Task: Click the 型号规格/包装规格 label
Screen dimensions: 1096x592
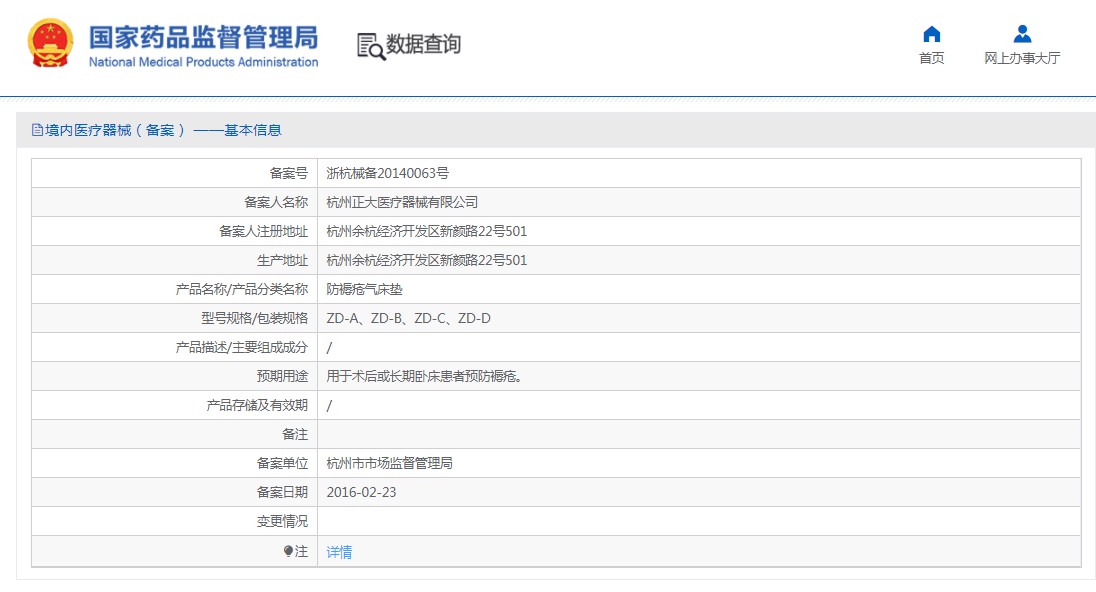Action: point(254,318)
